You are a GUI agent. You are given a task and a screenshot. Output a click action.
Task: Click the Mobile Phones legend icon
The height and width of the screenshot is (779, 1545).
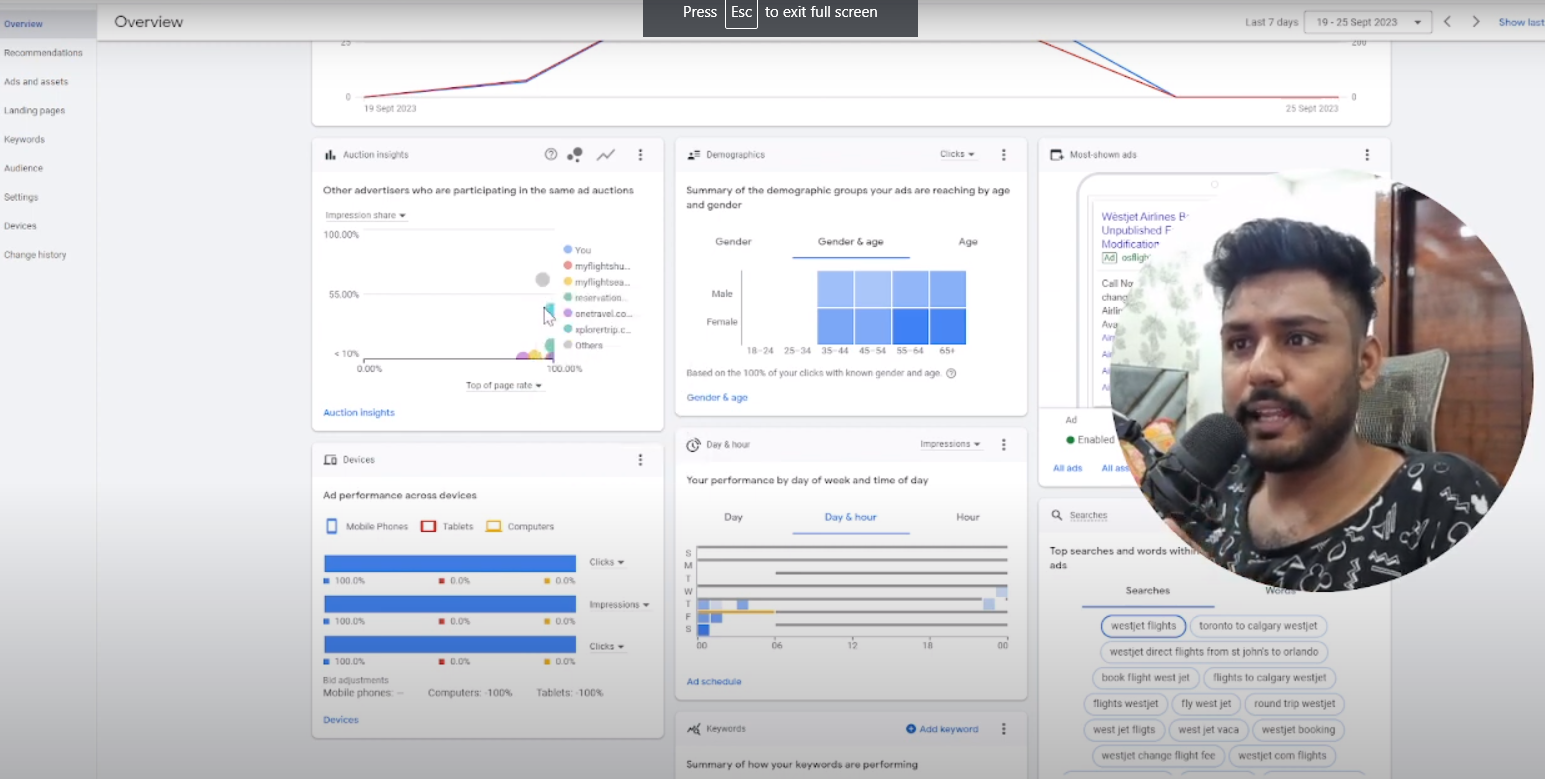(332, 526)
